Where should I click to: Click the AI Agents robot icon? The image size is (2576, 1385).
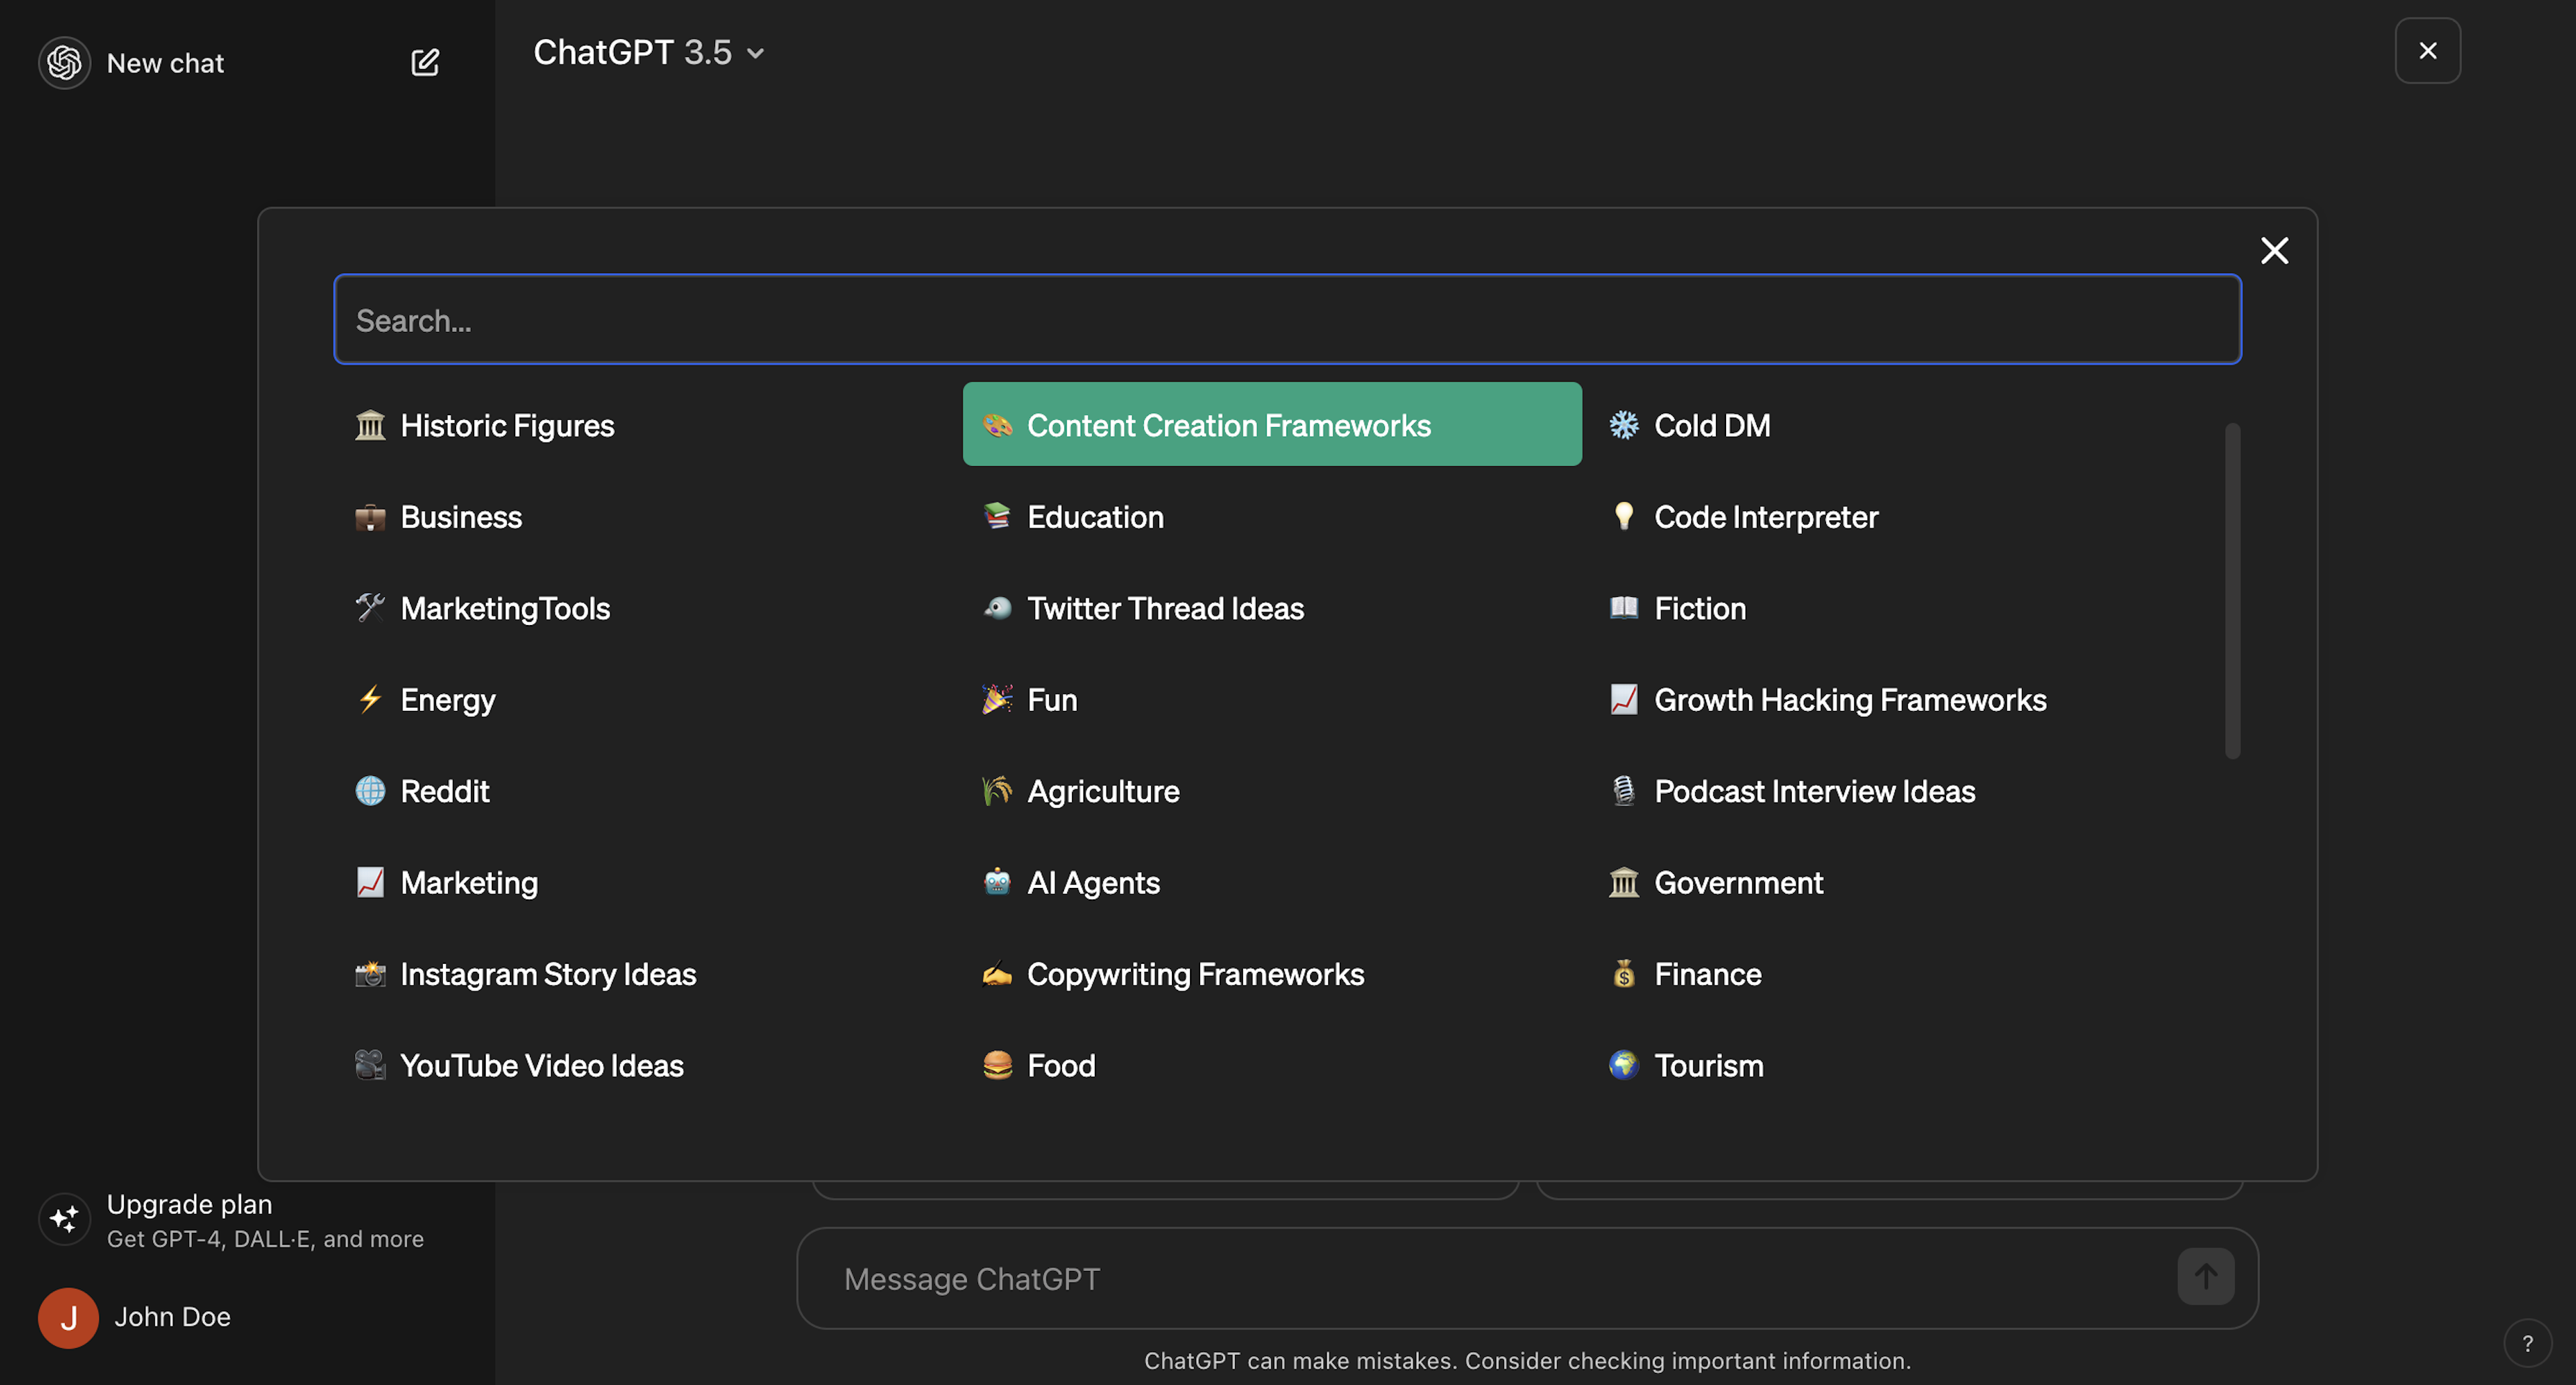tap(997, 883)
